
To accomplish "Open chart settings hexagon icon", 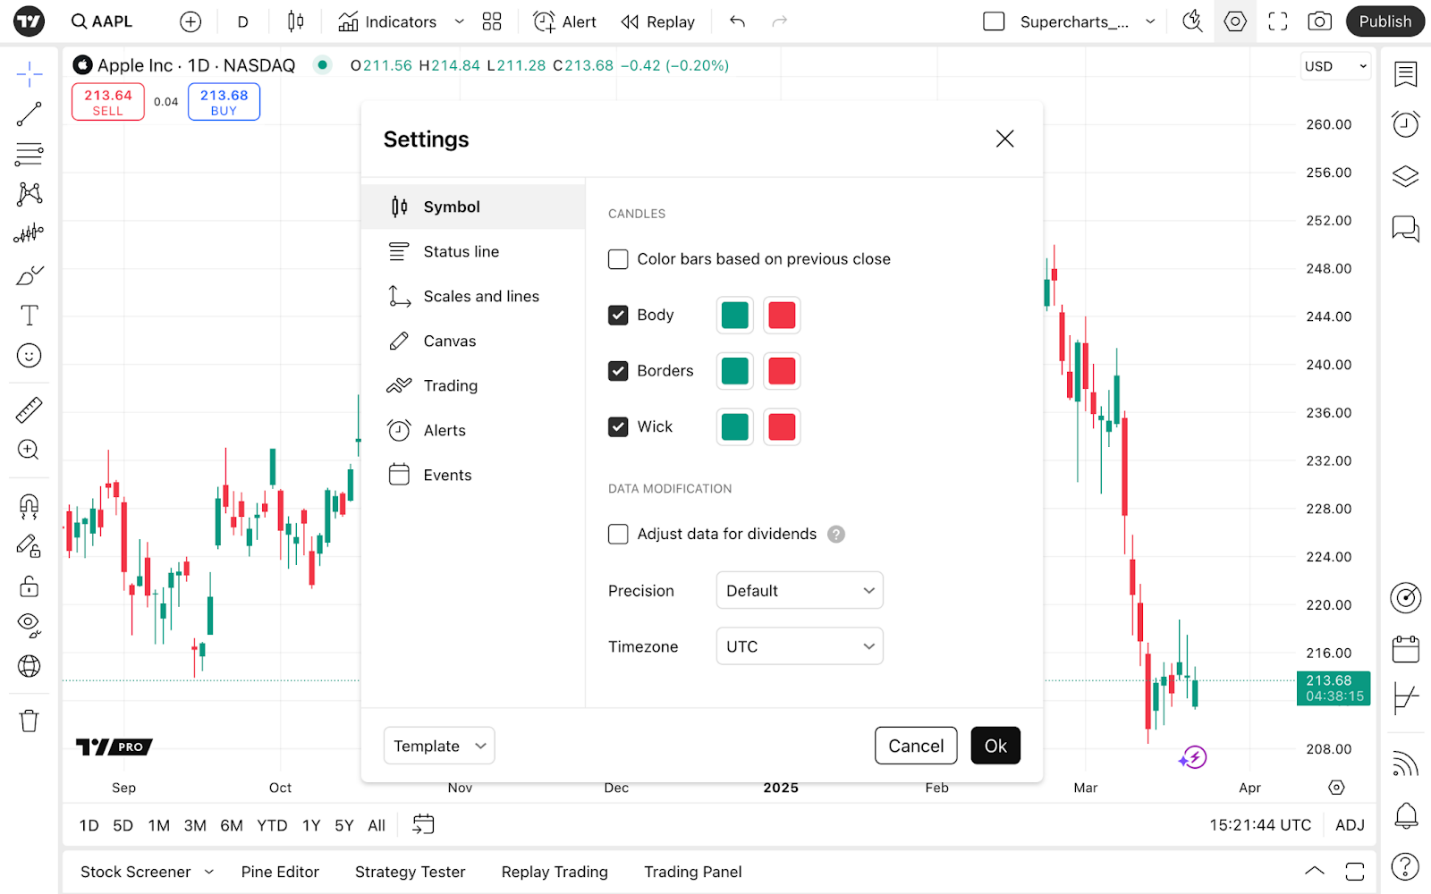I will click(x=1235, y=21).
